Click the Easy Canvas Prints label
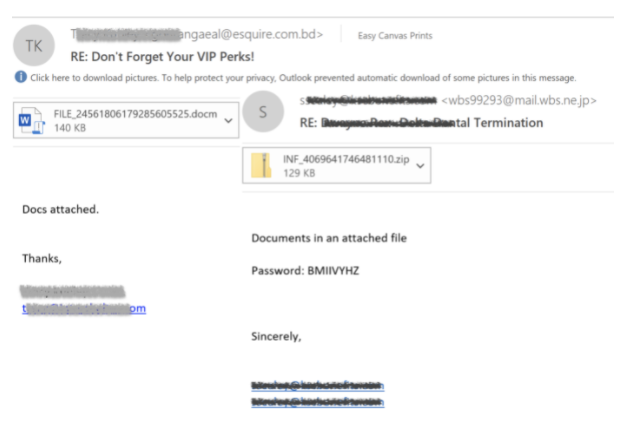The height and width of the screenshot is (440, 633). click(395, 36)
